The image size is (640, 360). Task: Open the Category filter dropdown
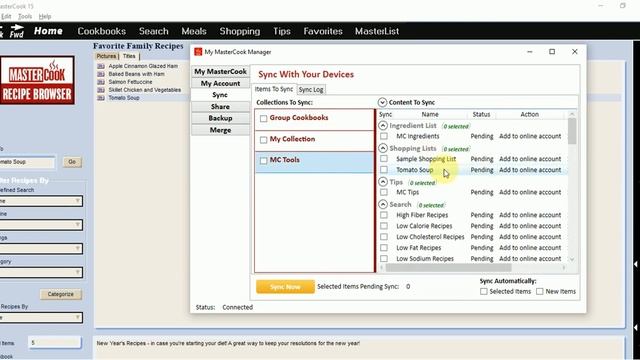coord(41,272)
